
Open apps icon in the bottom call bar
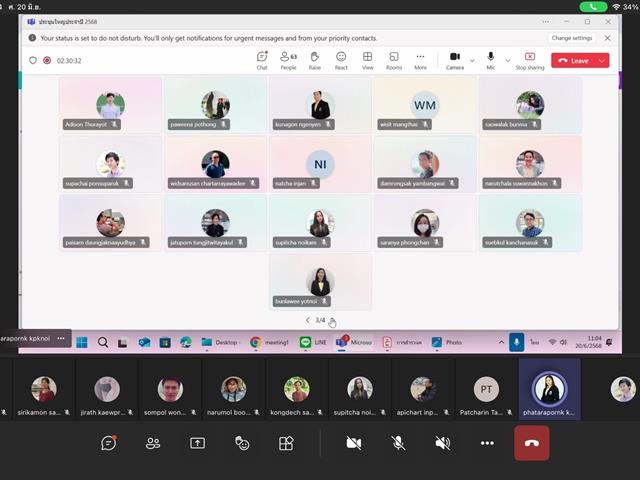coord(286,443)
